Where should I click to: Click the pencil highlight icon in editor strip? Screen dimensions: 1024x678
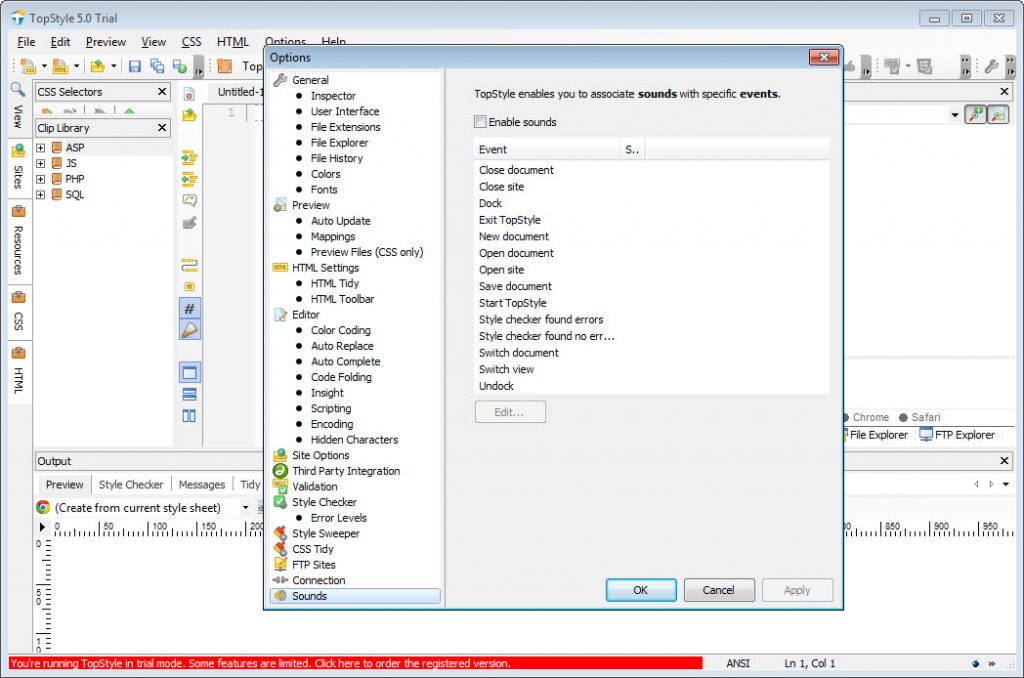click(189, 330)
